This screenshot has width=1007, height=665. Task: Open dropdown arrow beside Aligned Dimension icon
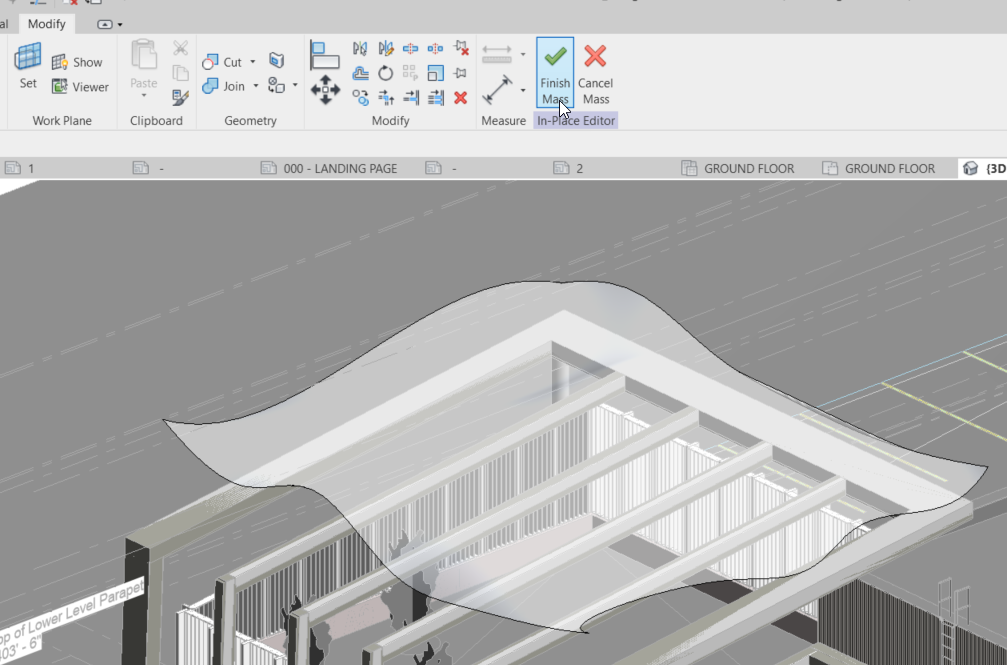tap(523, 90)
